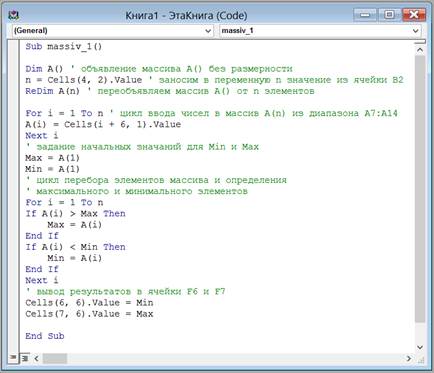Open the massiv_1 procedure dropdown
The image size is (434, 373).
320,31
